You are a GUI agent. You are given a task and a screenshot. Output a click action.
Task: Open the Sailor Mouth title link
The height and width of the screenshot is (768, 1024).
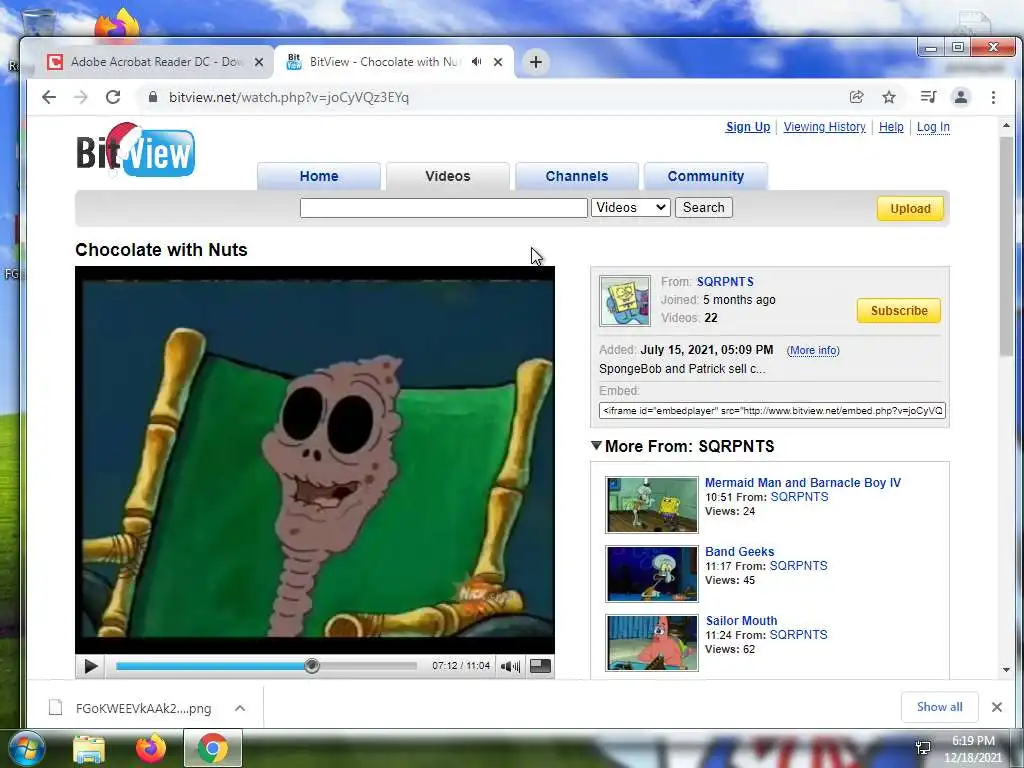pos(741,620)
